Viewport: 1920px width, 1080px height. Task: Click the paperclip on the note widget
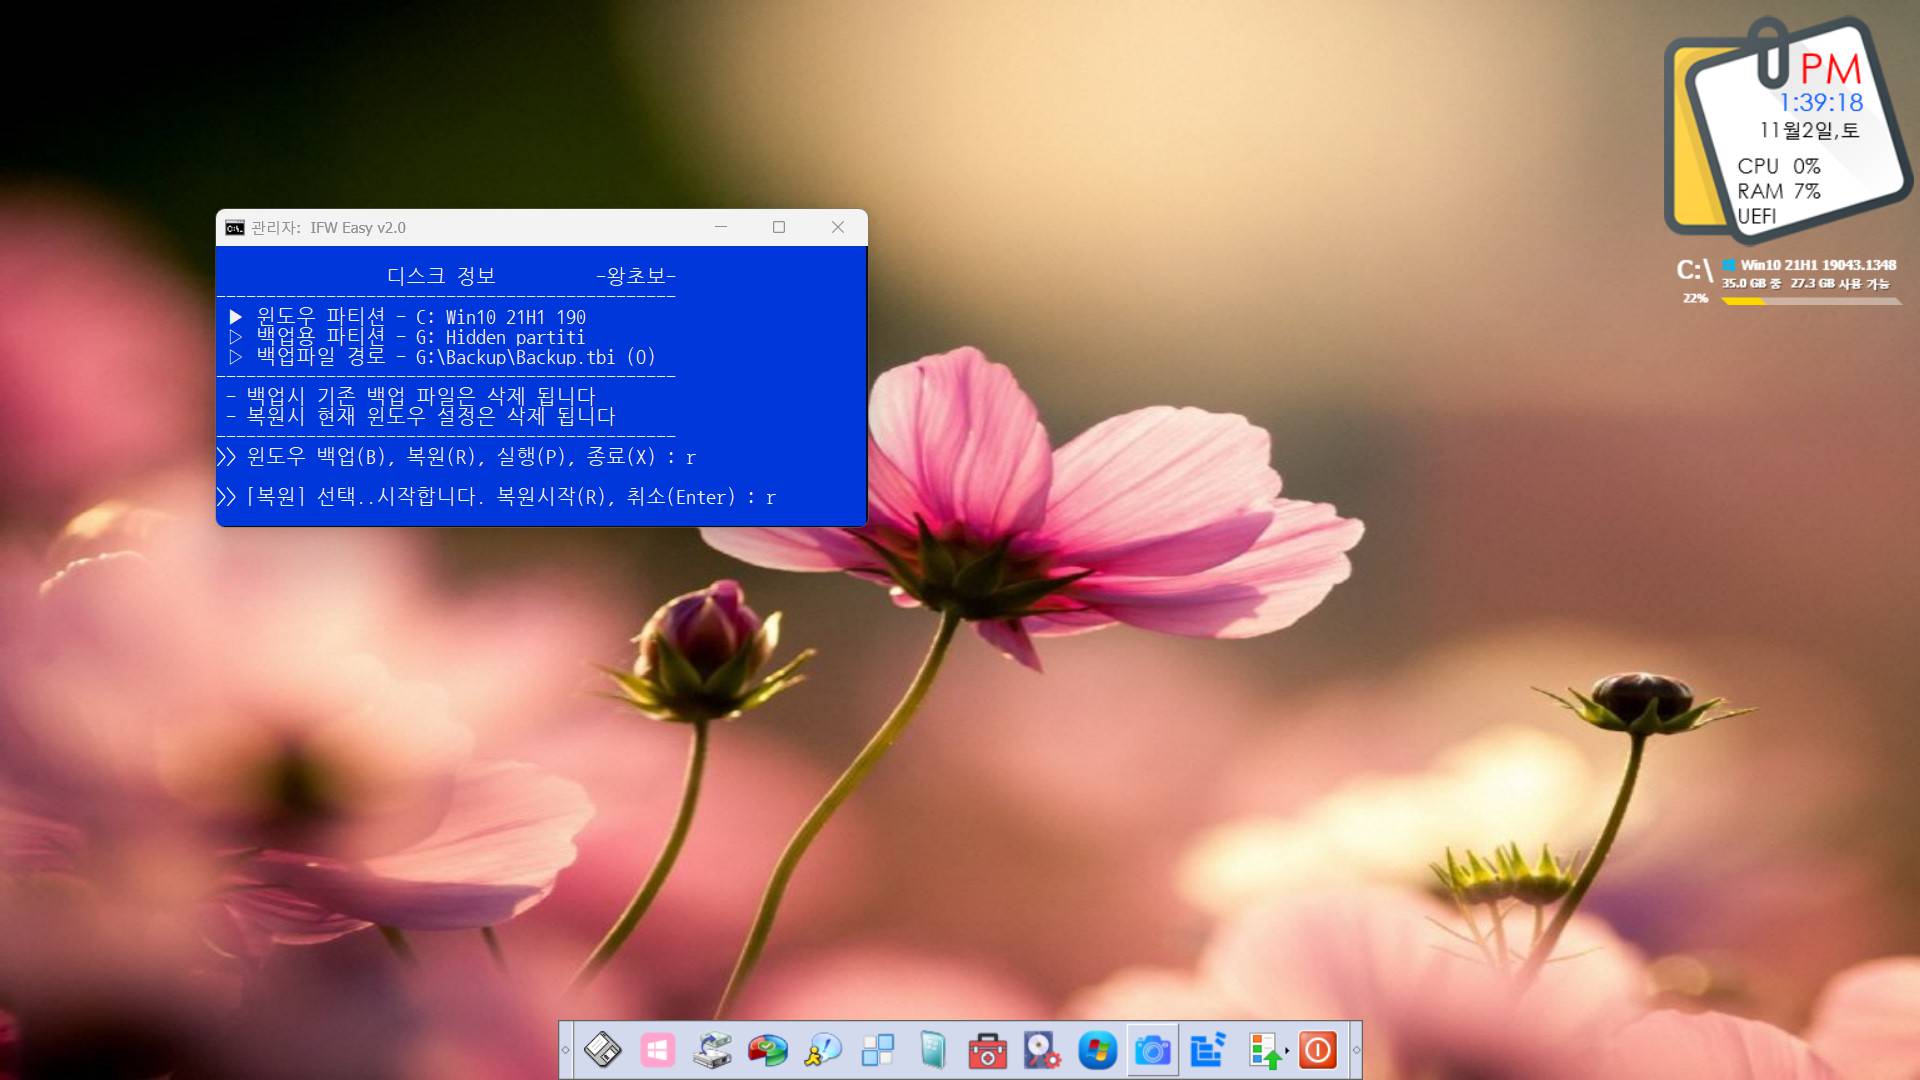pyautogui.click(x=1773, y=52)
